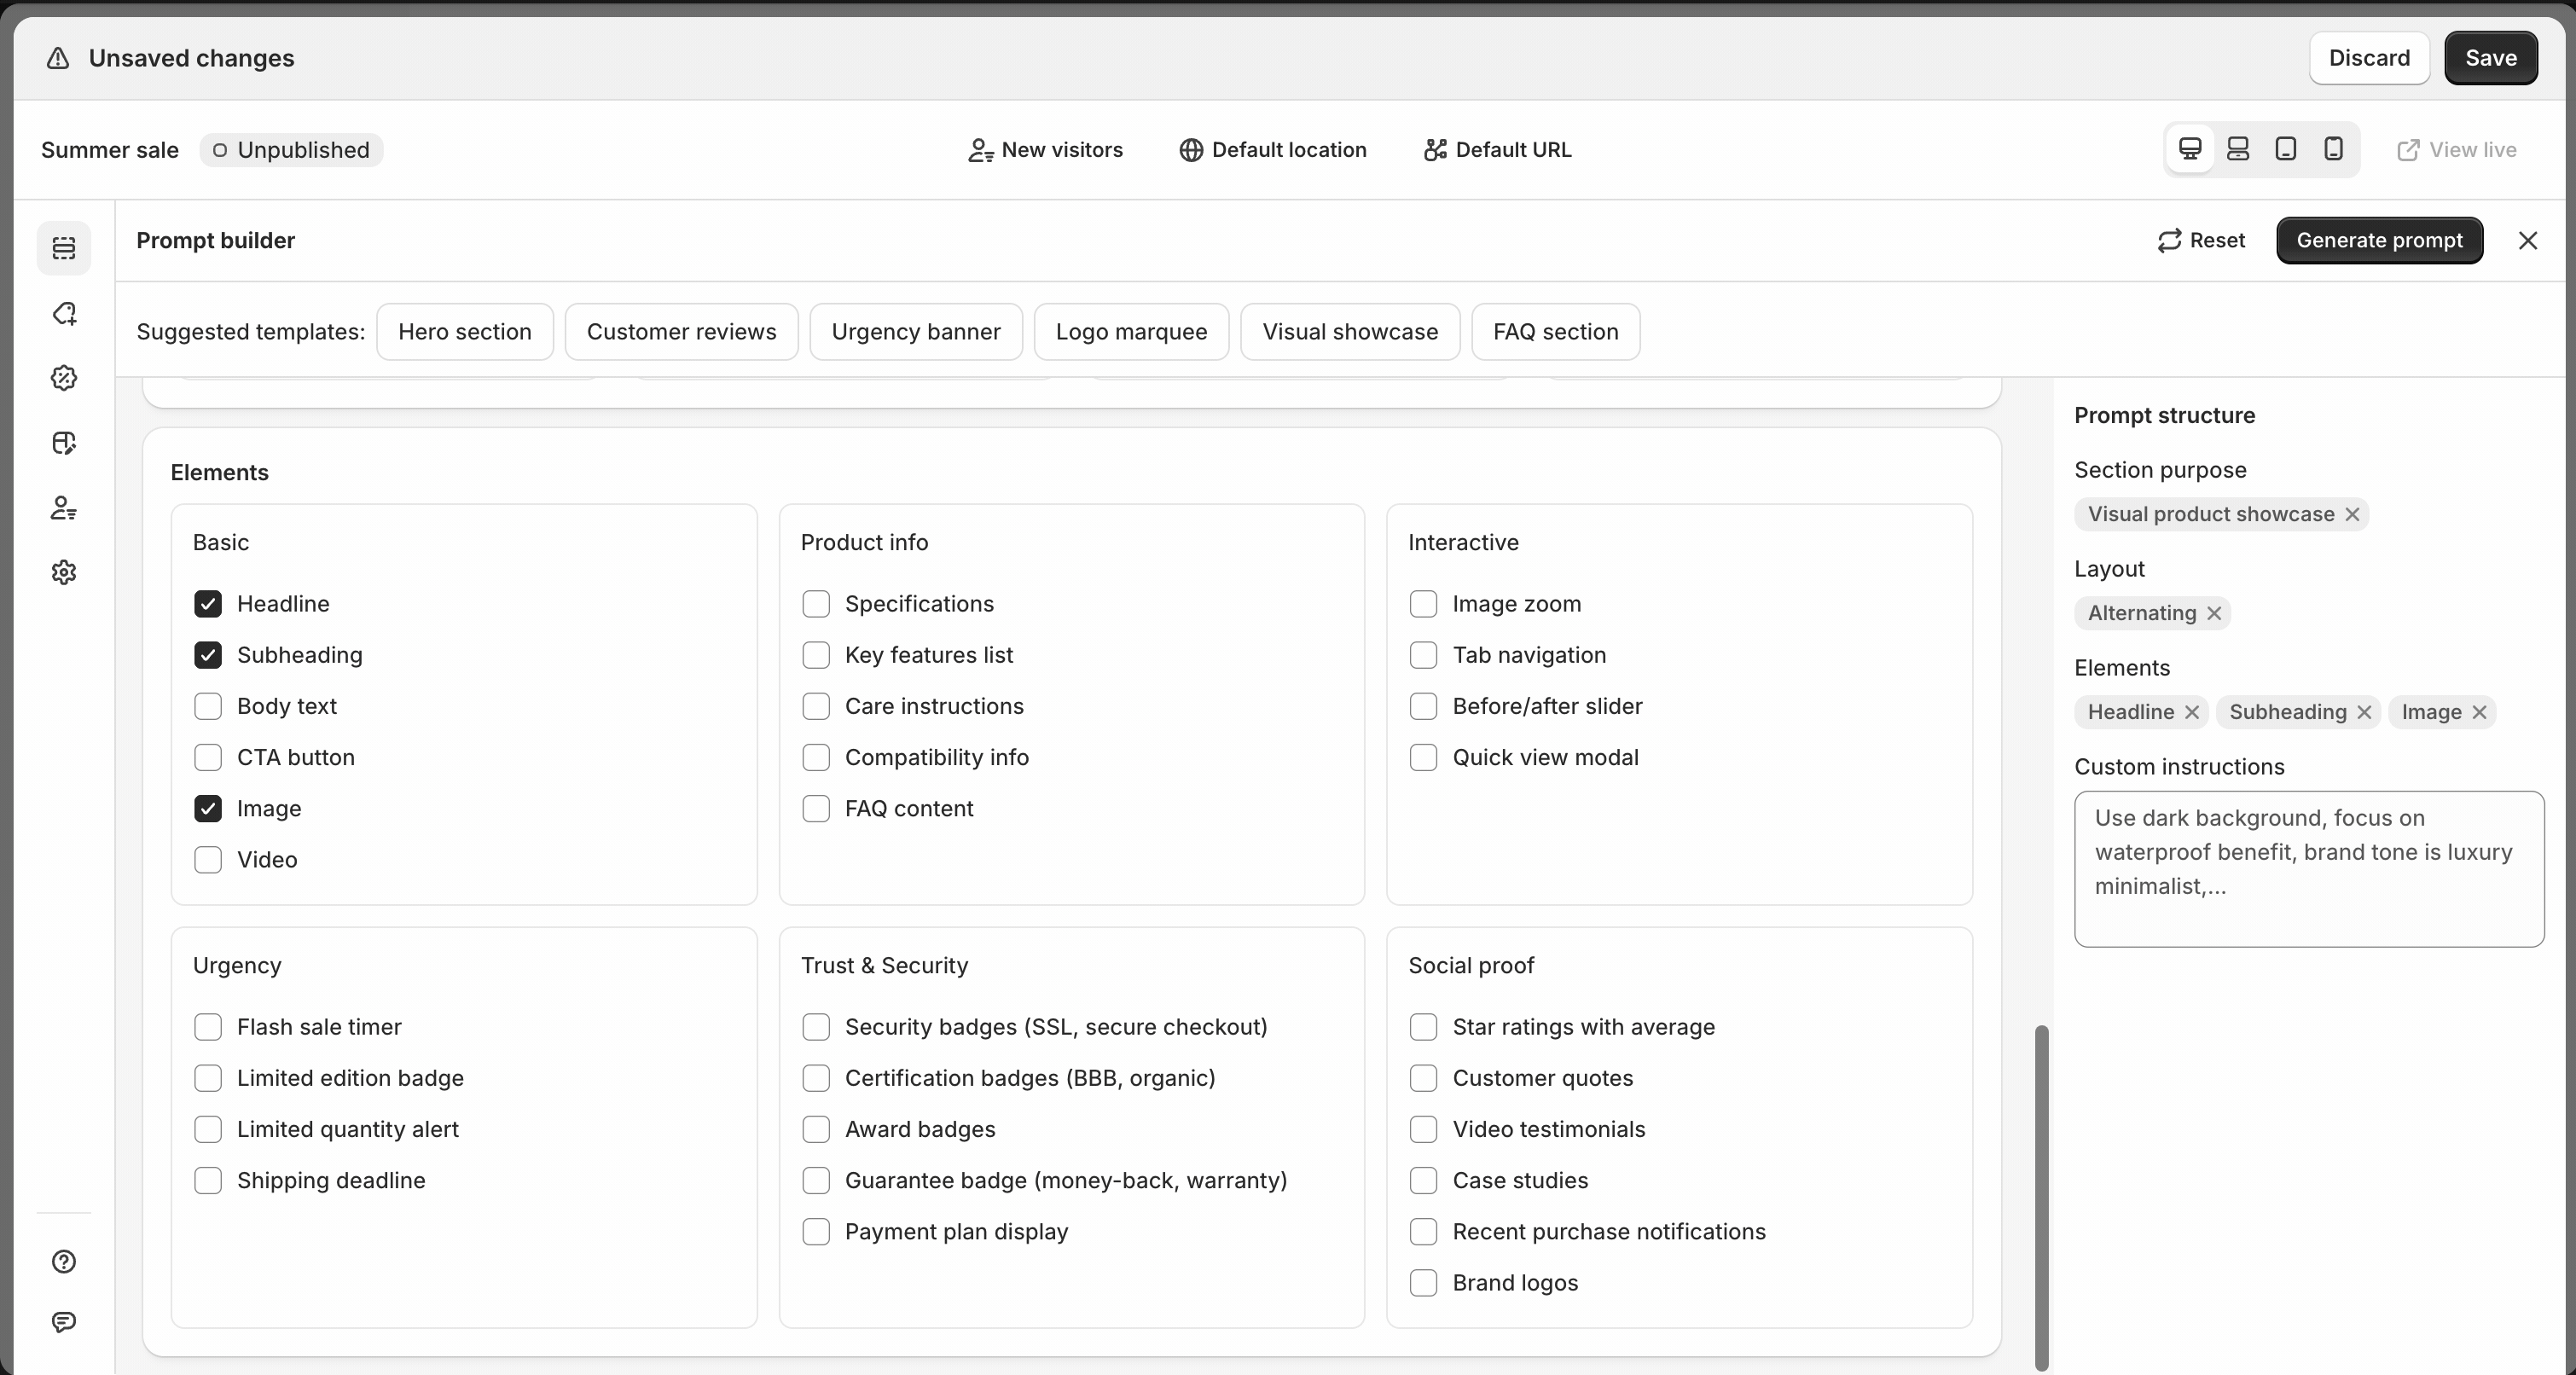Screen dimensions: 2576x1375
Task: Select the Hero section template
Action: pyautogui.click(x=464, y=332)
